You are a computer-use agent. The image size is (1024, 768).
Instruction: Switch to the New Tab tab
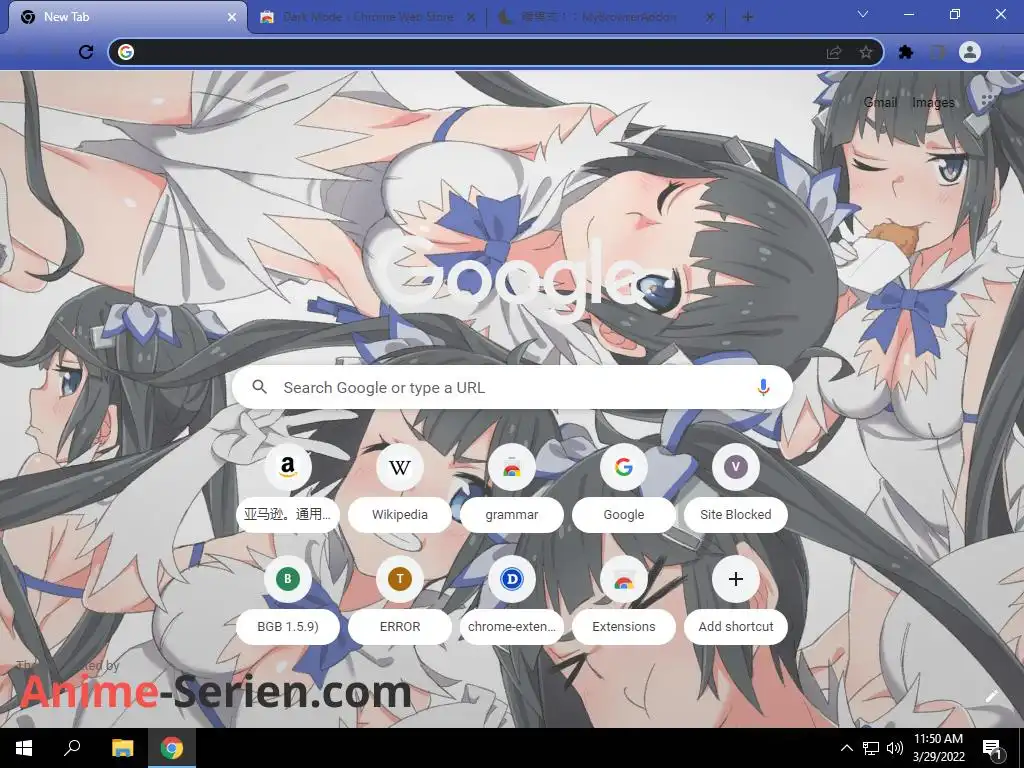point(127,17)
